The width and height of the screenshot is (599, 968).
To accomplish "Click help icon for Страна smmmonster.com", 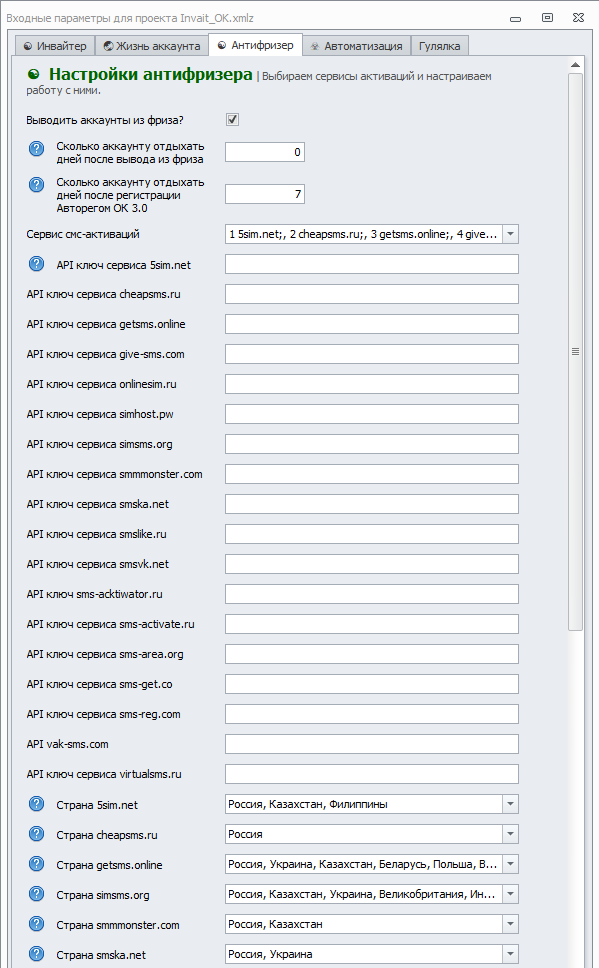I will 36,924.
